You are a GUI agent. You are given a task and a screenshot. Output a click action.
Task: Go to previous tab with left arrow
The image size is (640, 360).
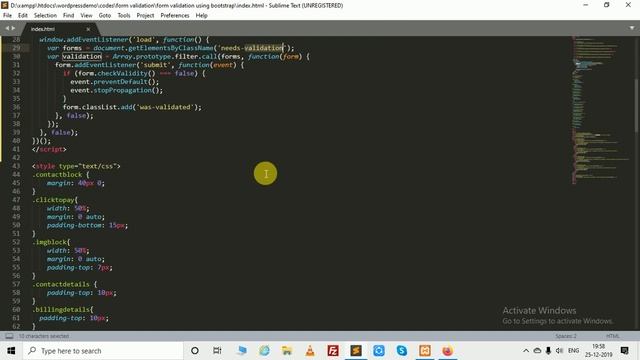click(x=7, y=28)
